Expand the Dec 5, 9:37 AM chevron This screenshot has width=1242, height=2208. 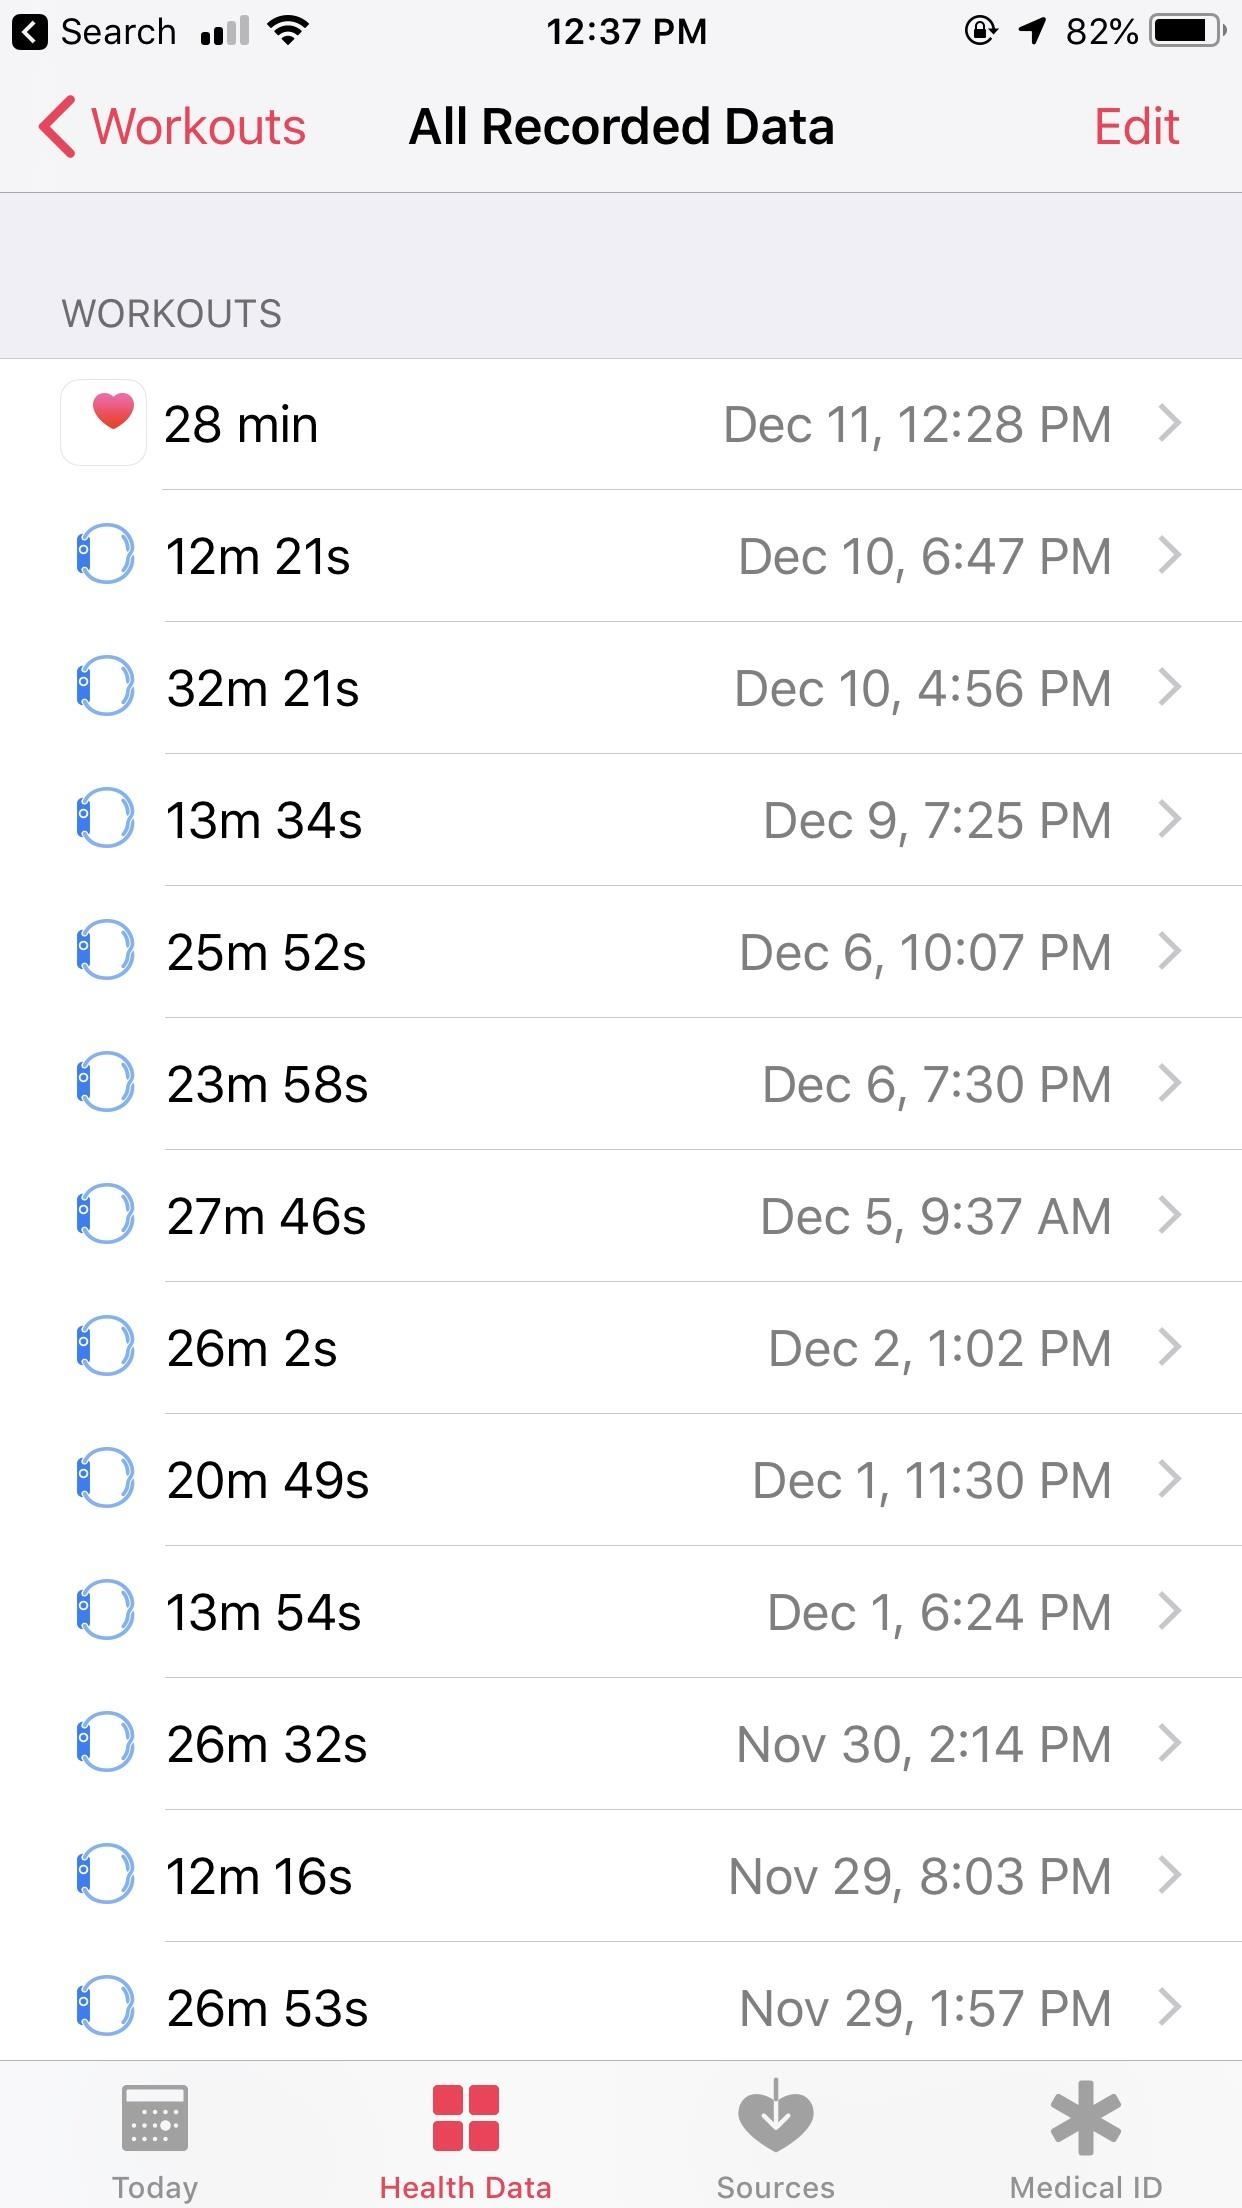[x=1170, y=1215]
